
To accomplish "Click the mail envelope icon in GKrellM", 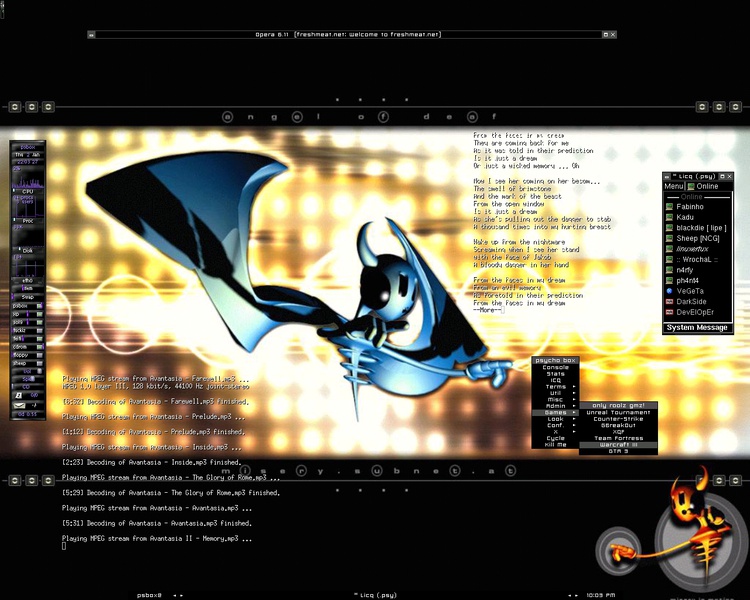I will [x=19, y=405].
